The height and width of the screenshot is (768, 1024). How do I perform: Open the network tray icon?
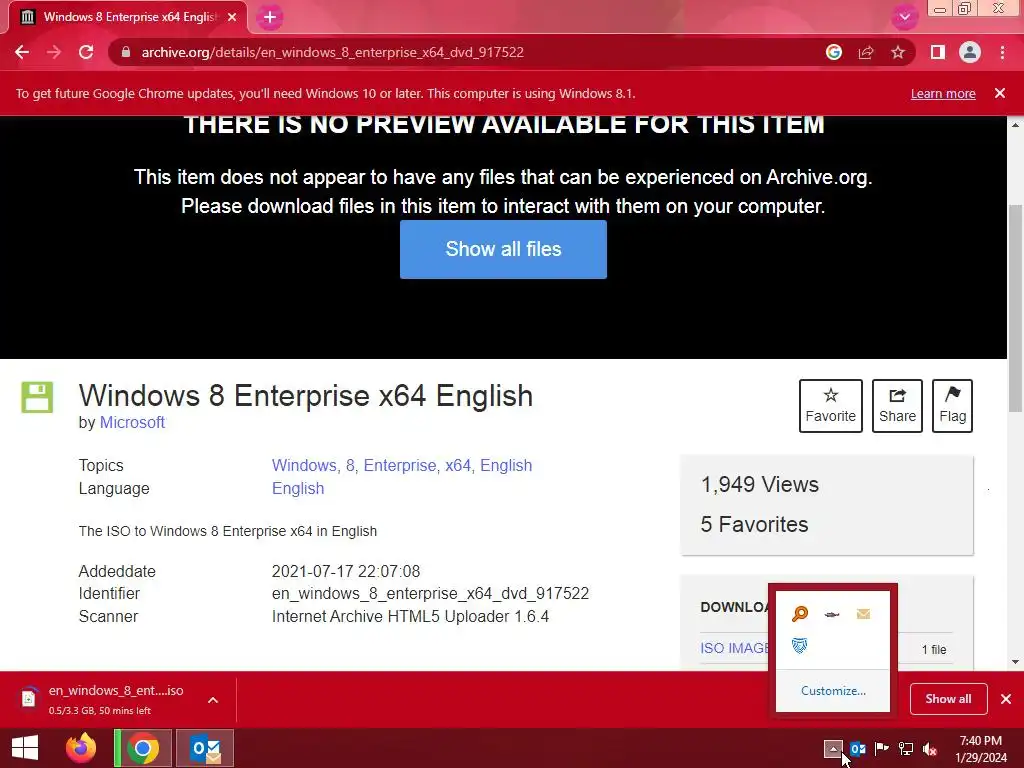[x=906, y=749]
